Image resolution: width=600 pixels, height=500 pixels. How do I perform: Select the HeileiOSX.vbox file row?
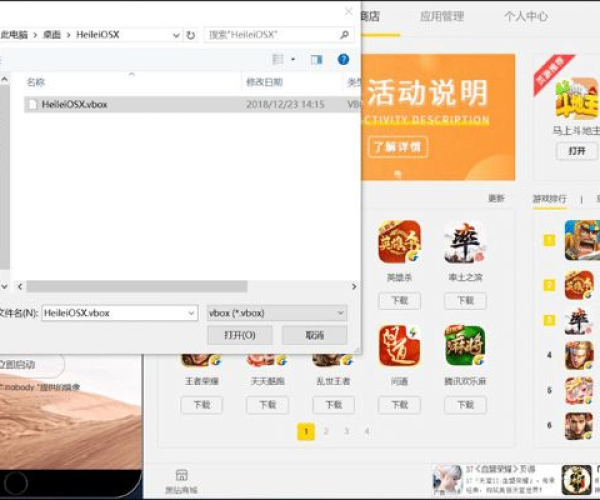pos(192,104)
